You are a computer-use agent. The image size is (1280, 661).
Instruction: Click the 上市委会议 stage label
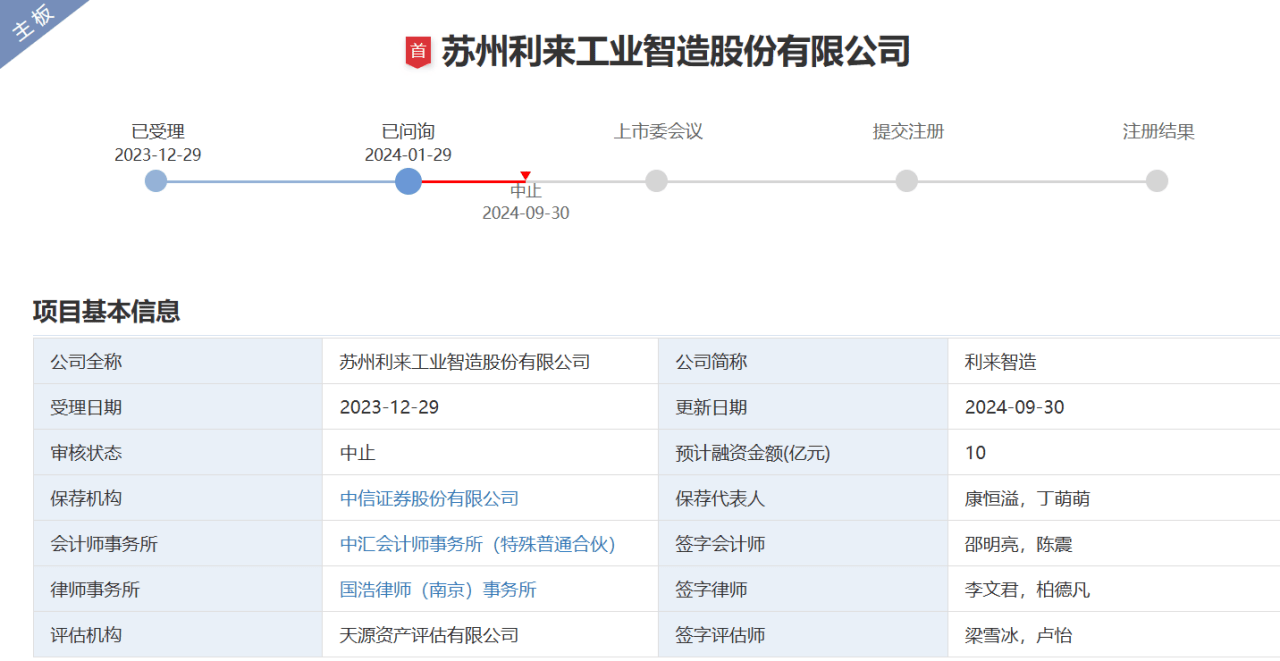coord(658,132)
